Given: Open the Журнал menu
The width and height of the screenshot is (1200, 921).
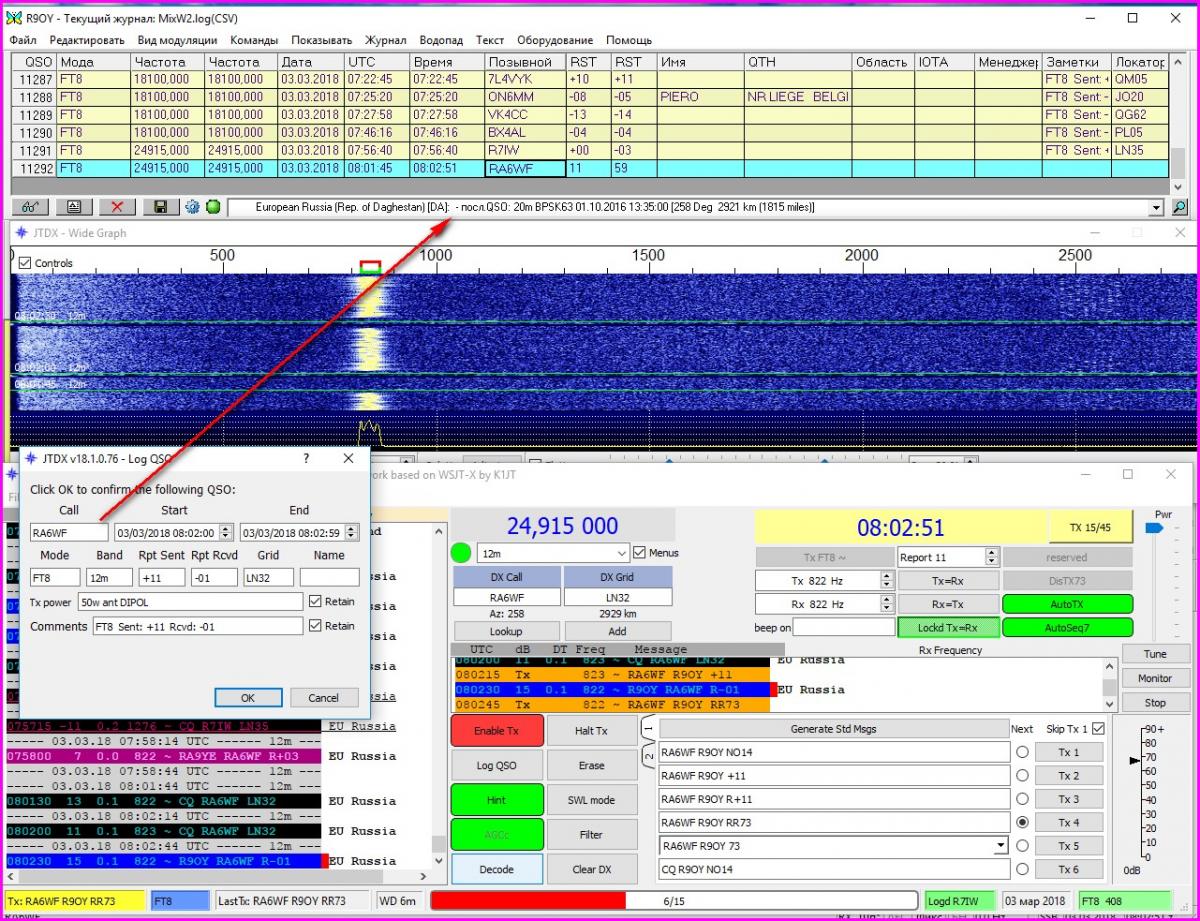Looking at the screenshot, I should pyautogui.click(x=385, y=40).
